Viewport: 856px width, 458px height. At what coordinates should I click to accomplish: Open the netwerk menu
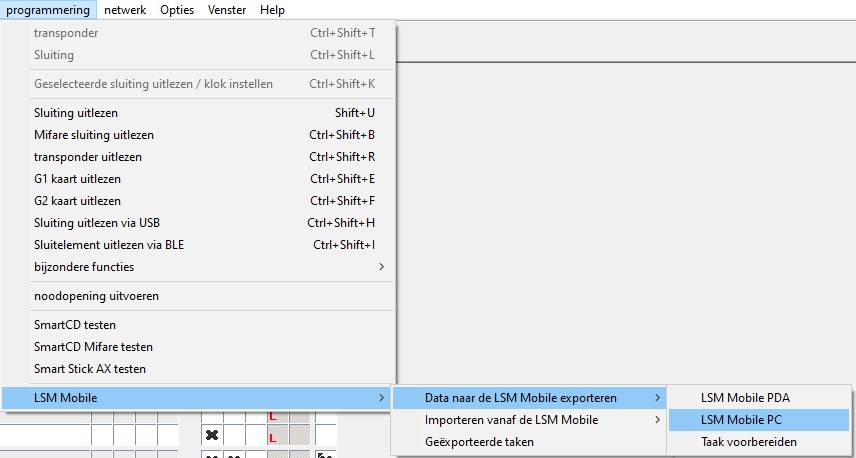(124, 10)
